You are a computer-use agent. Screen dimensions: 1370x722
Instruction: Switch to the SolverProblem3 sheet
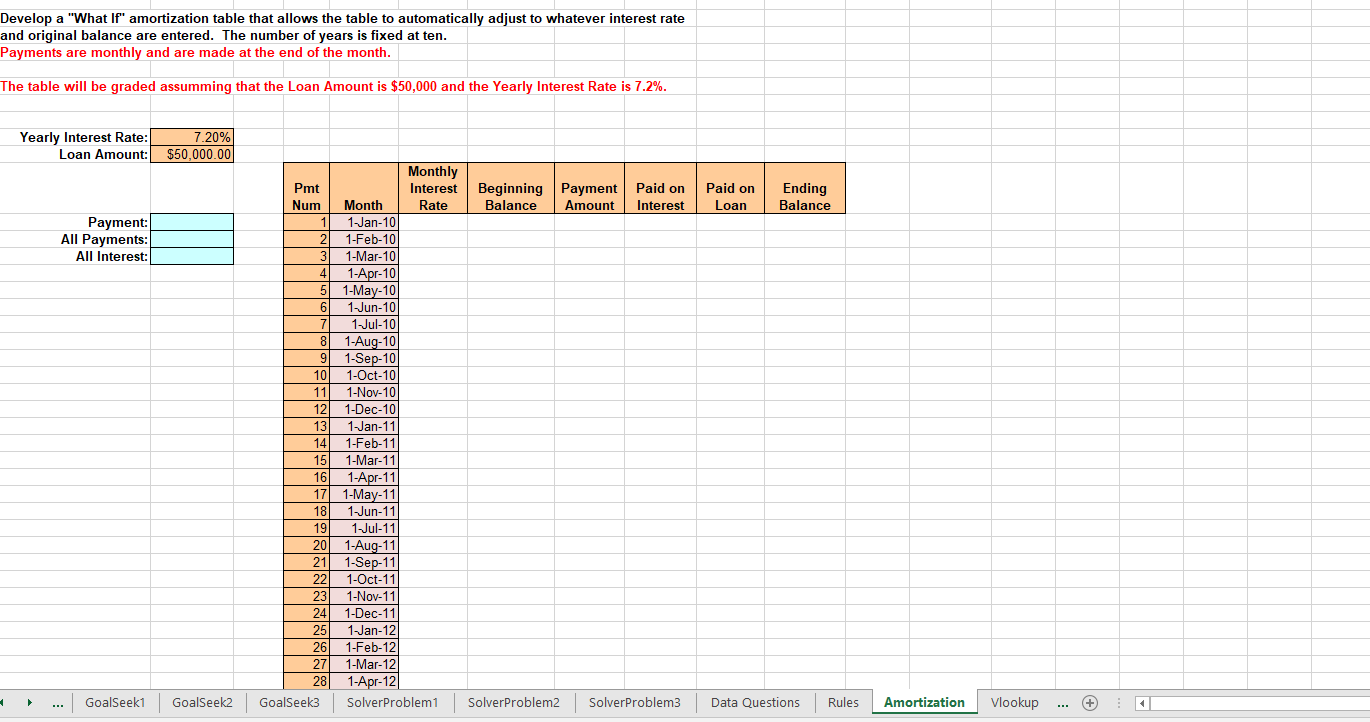[635, 703]
